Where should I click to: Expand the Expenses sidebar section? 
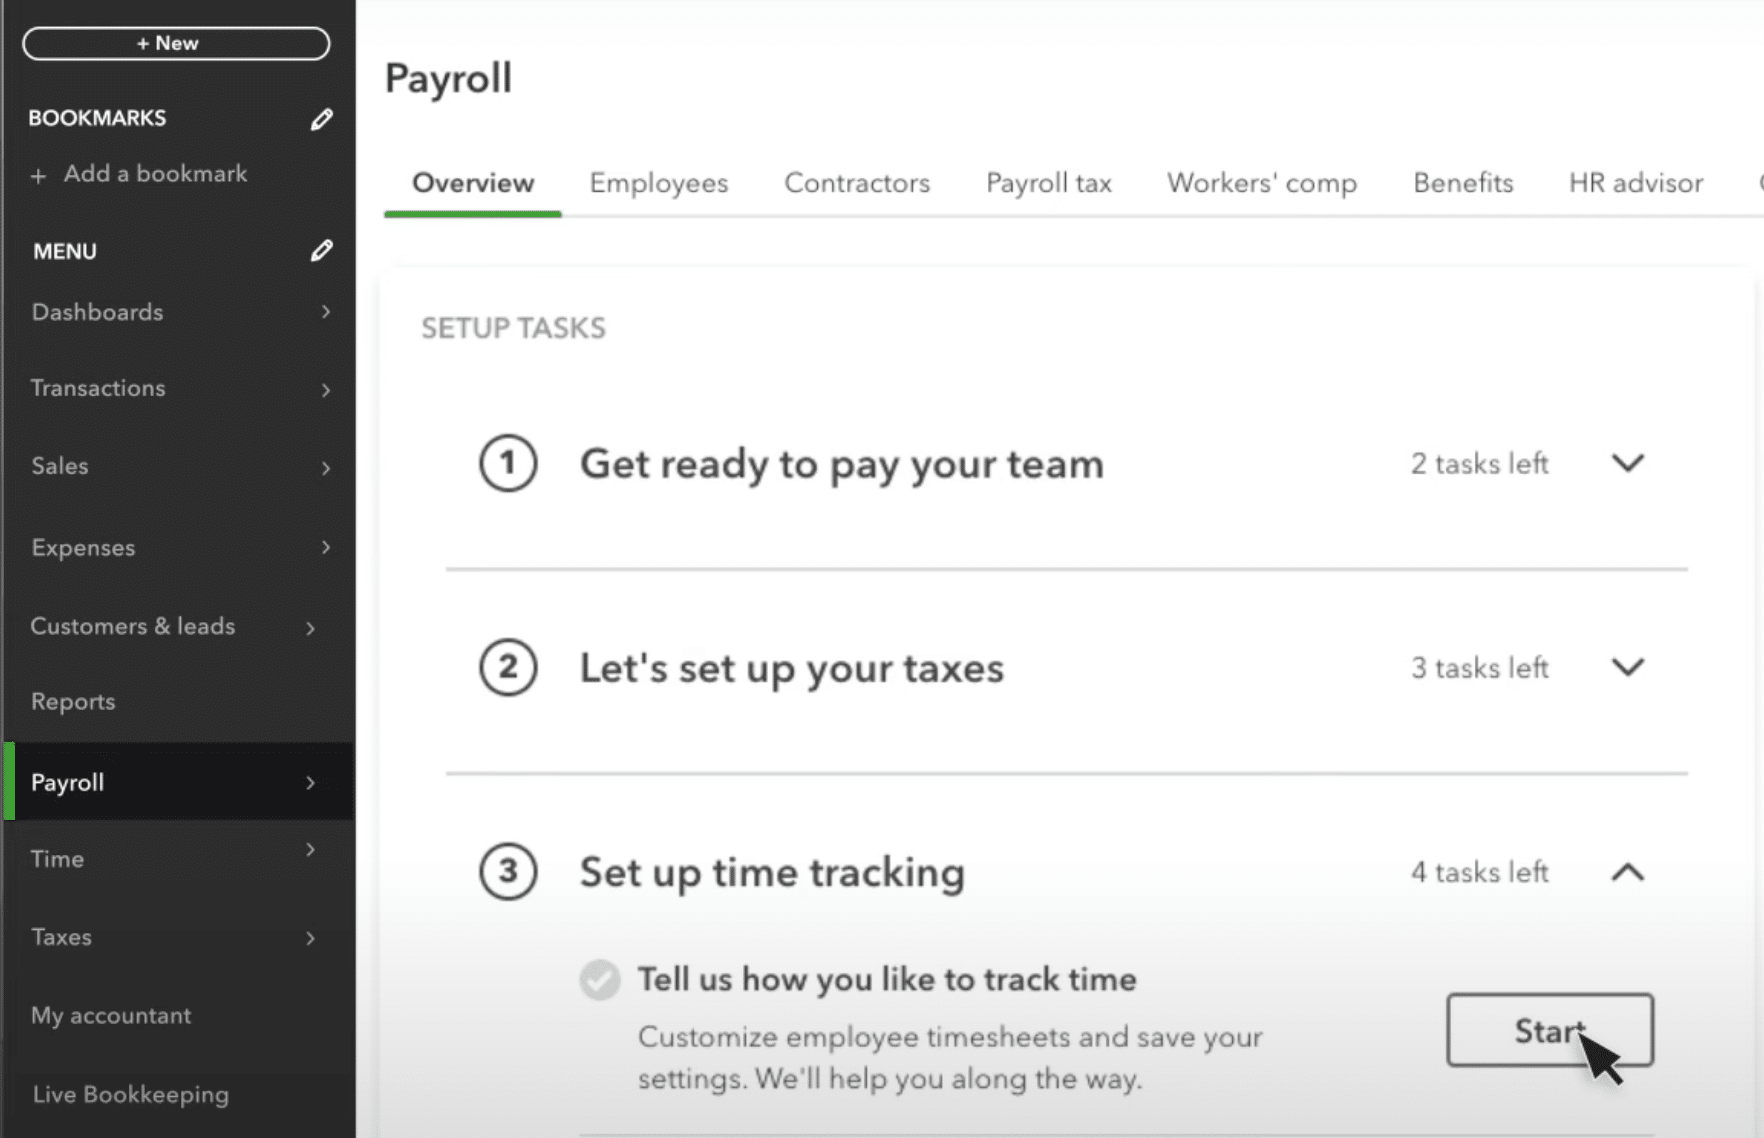click(x=325, y=548)
